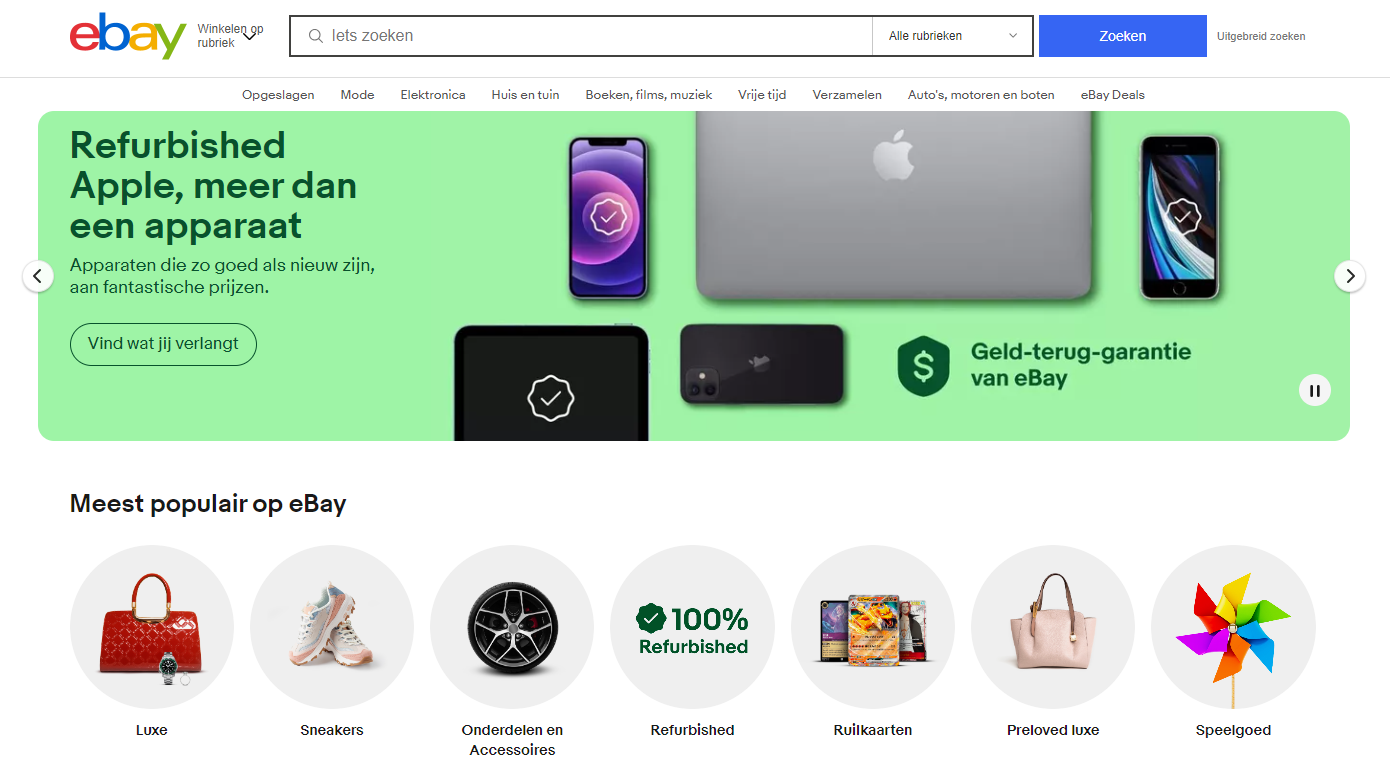Expand the Winkelen op rubriek dropdown
Viewport: 1390px width, 775px height.
(x=229, y=36)
